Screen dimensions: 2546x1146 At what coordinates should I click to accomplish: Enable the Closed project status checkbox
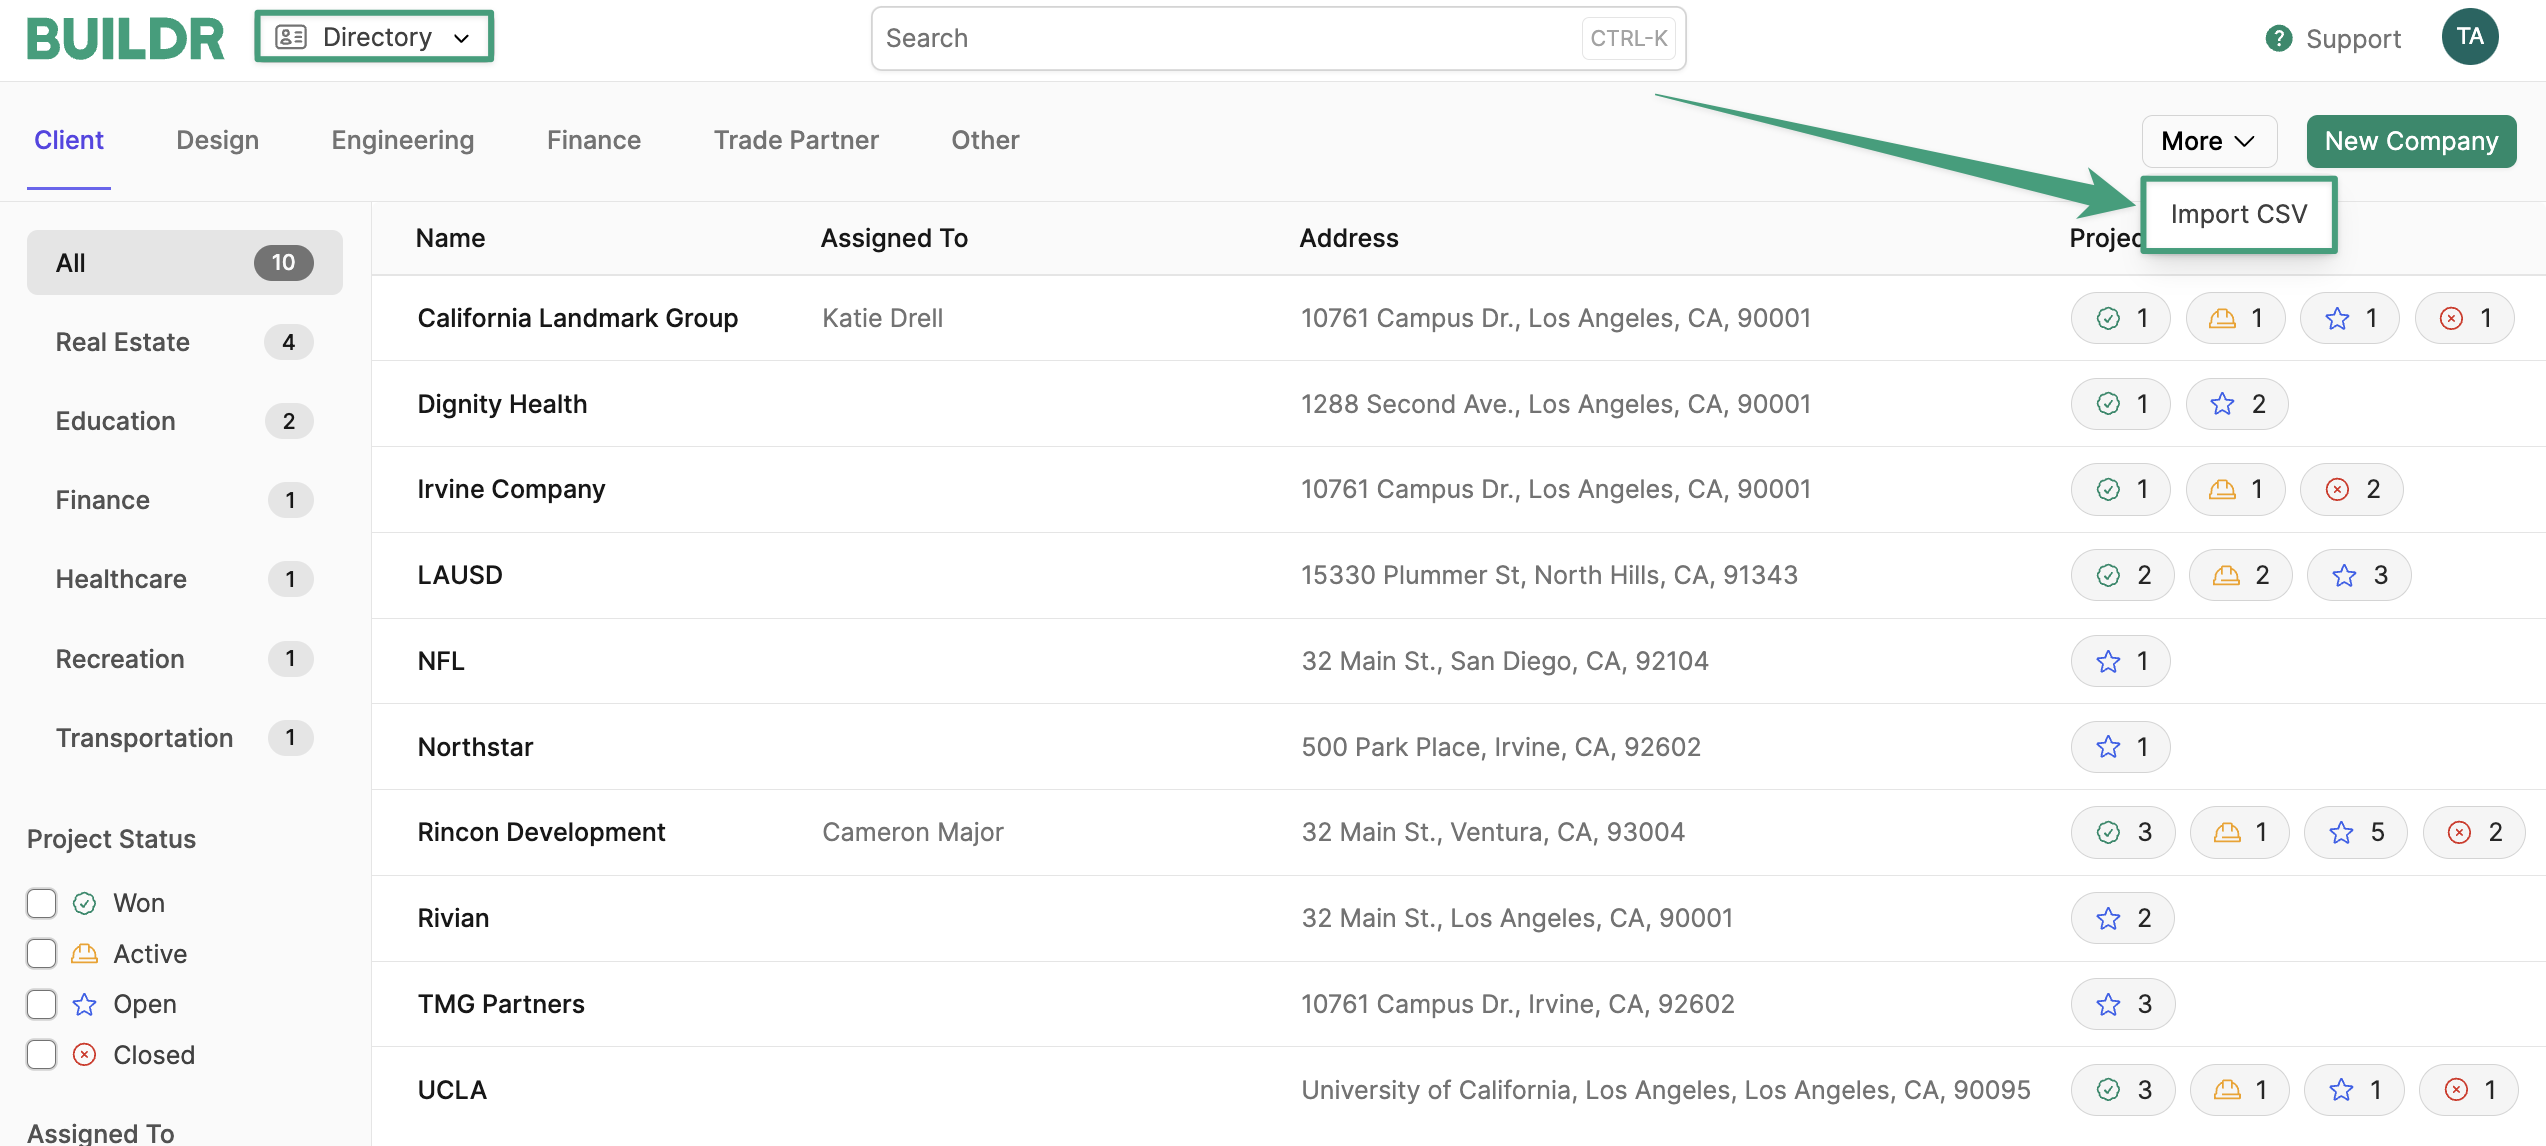(x=41, y=1055)
